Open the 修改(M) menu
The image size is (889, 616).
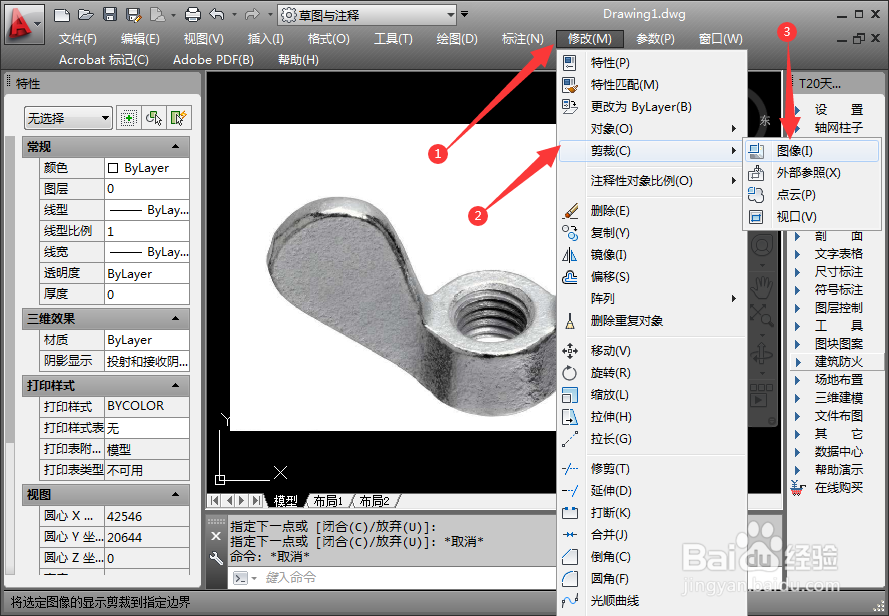(590, 39)
